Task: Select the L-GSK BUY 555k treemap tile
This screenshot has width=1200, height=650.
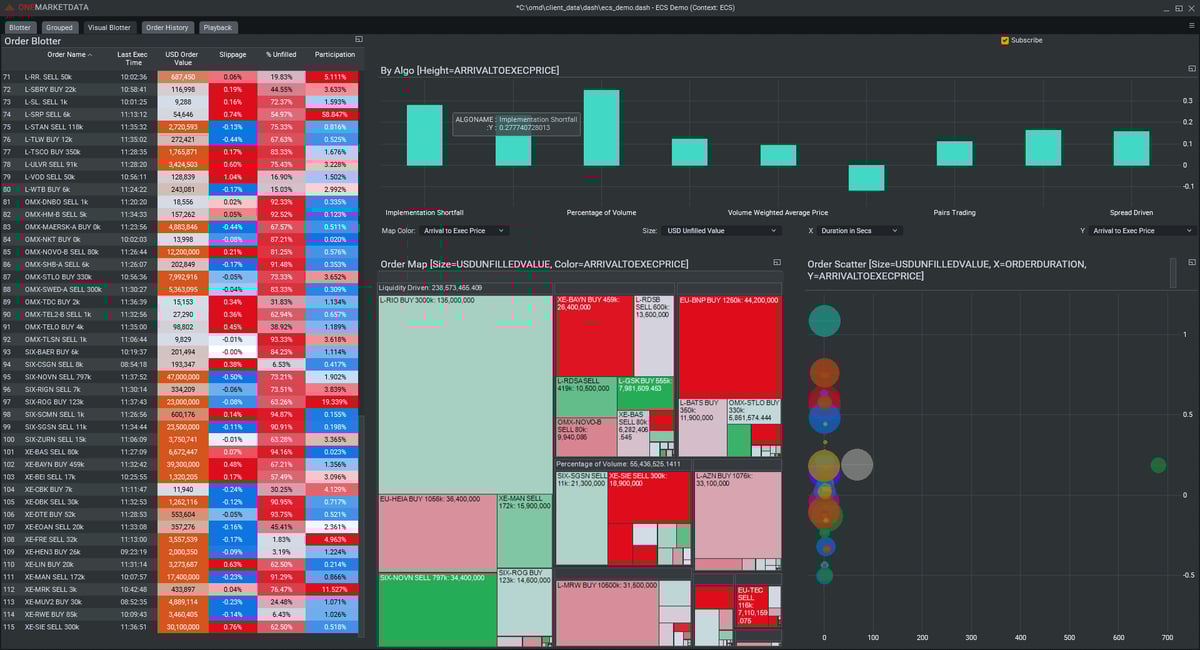Action: pyautogui.click(x=645, y=392)
